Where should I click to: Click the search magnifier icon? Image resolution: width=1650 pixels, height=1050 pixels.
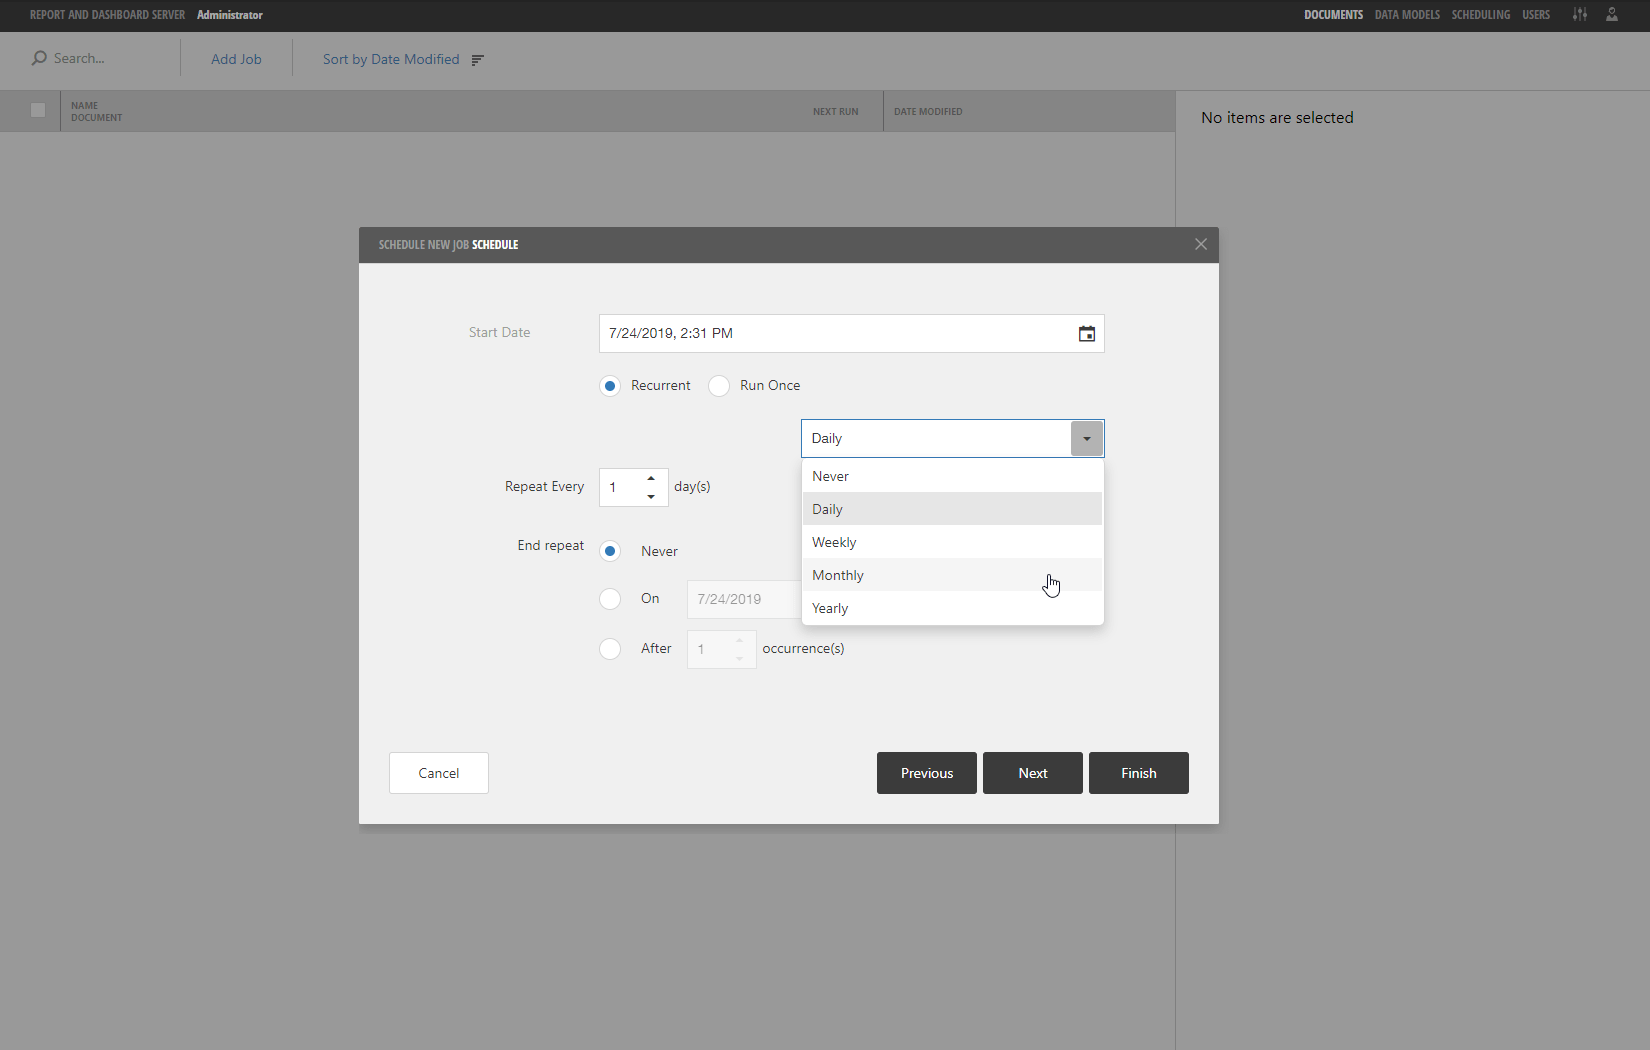[x=39, y=57]
